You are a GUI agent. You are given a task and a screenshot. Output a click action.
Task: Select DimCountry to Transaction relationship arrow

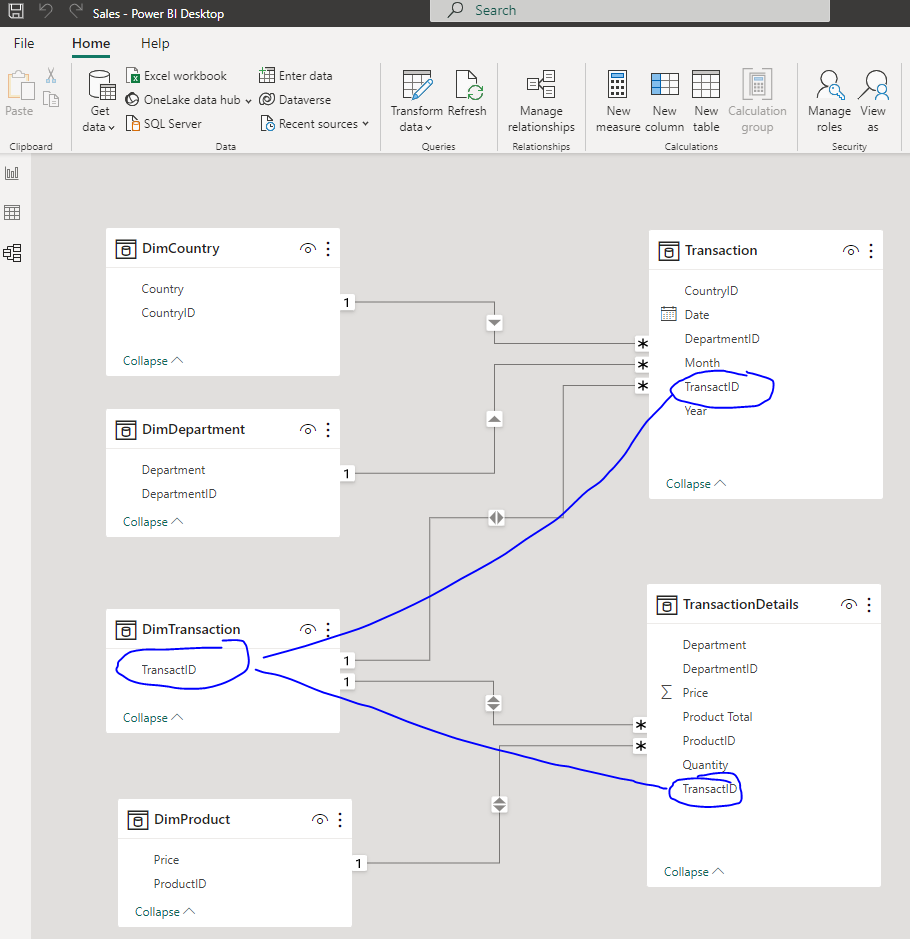point(495,323)
